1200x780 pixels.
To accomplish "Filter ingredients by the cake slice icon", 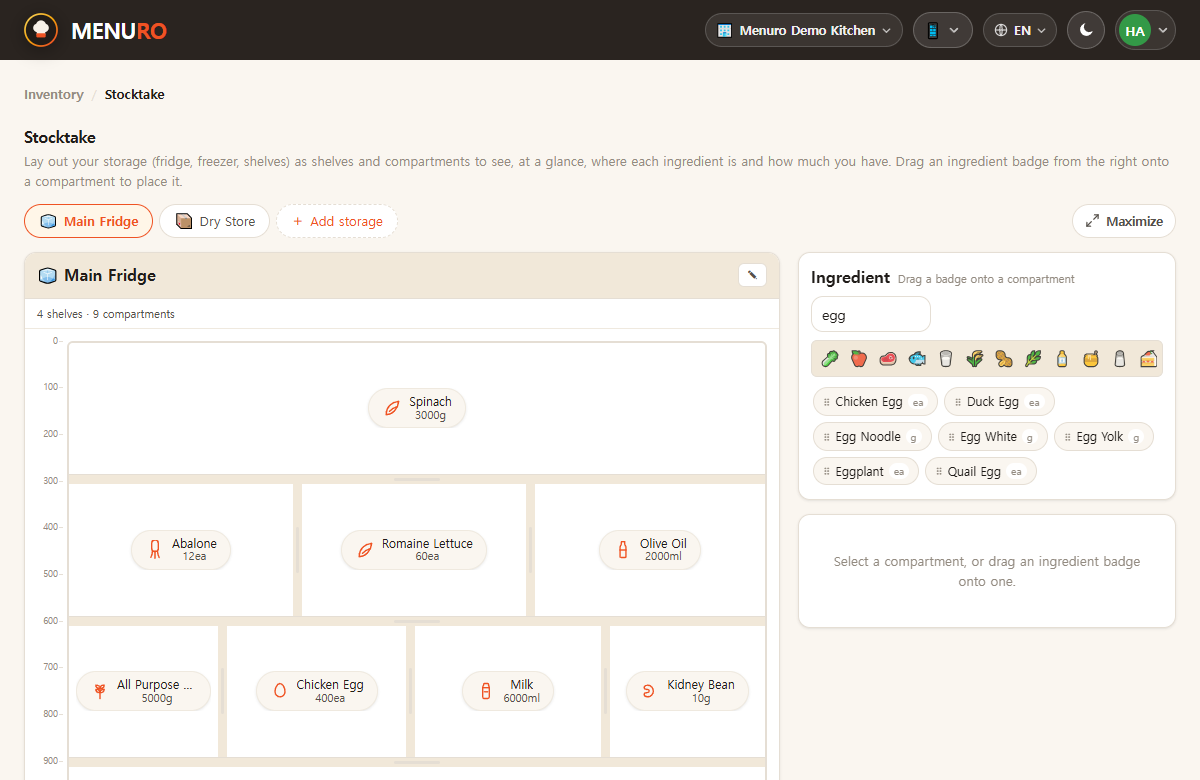I will point(1148,358).
